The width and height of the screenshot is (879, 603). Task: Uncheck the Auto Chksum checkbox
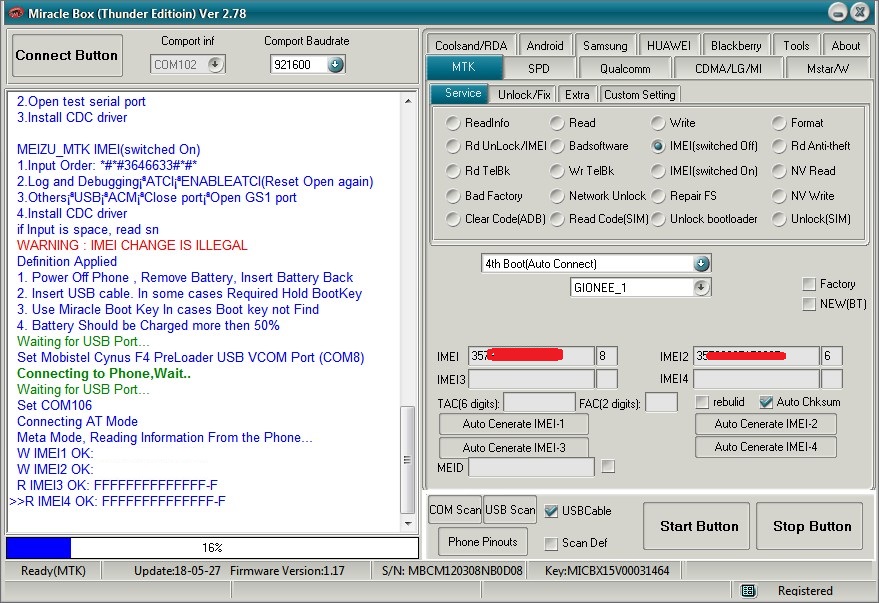(x=766, y=402)
